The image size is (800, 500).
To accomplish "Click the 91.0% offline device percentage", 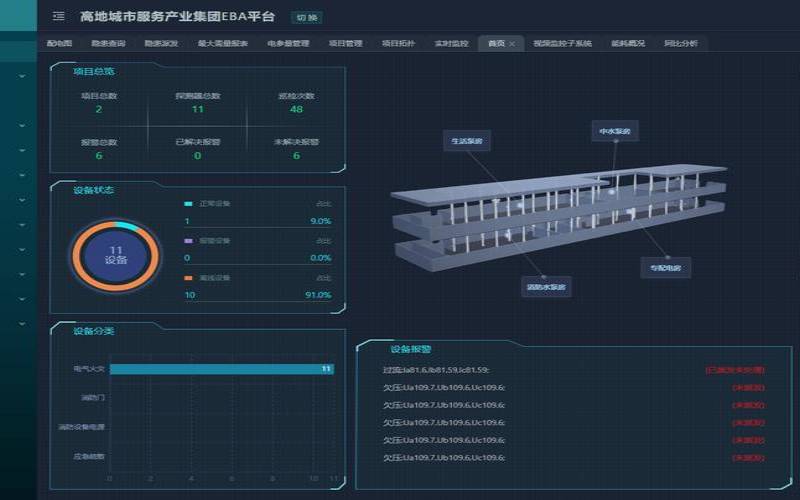I will pyautogui.click(x=318, y=295).
